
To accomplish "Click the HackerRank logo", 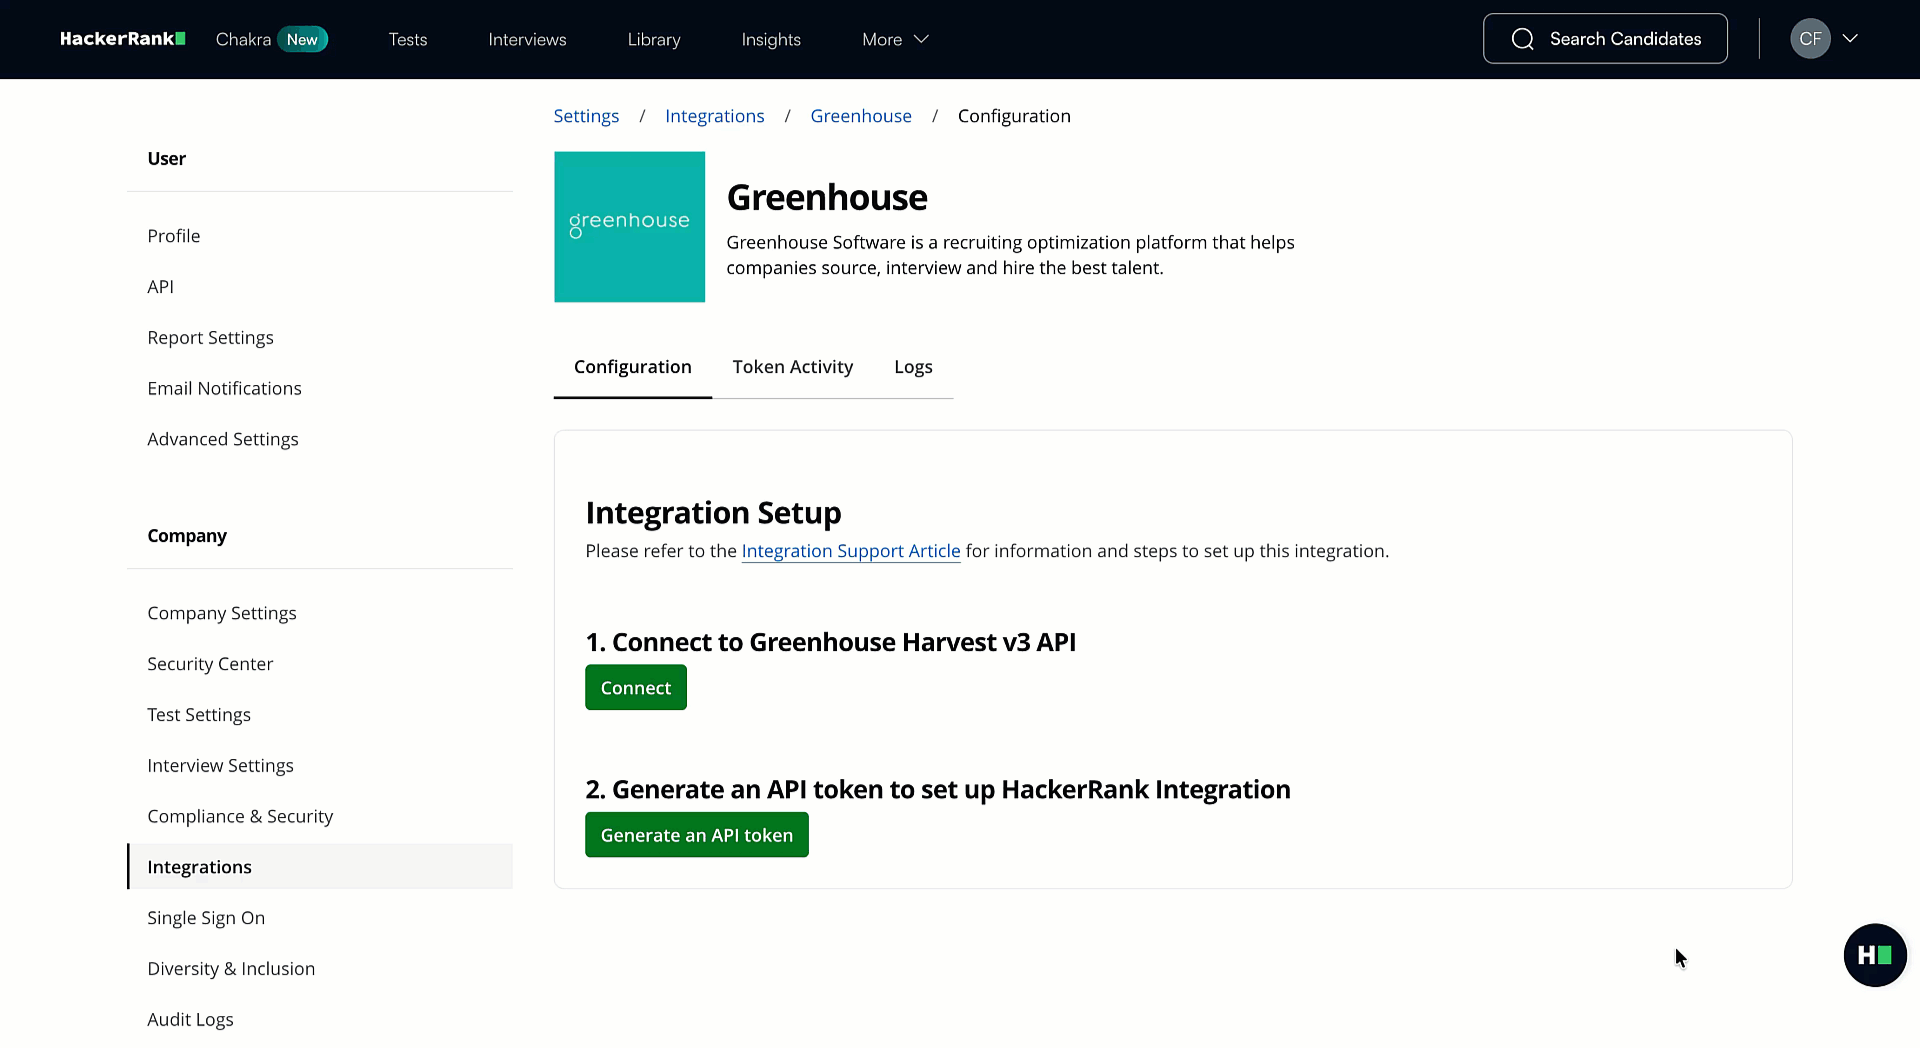I will click(x=122, y=39).
